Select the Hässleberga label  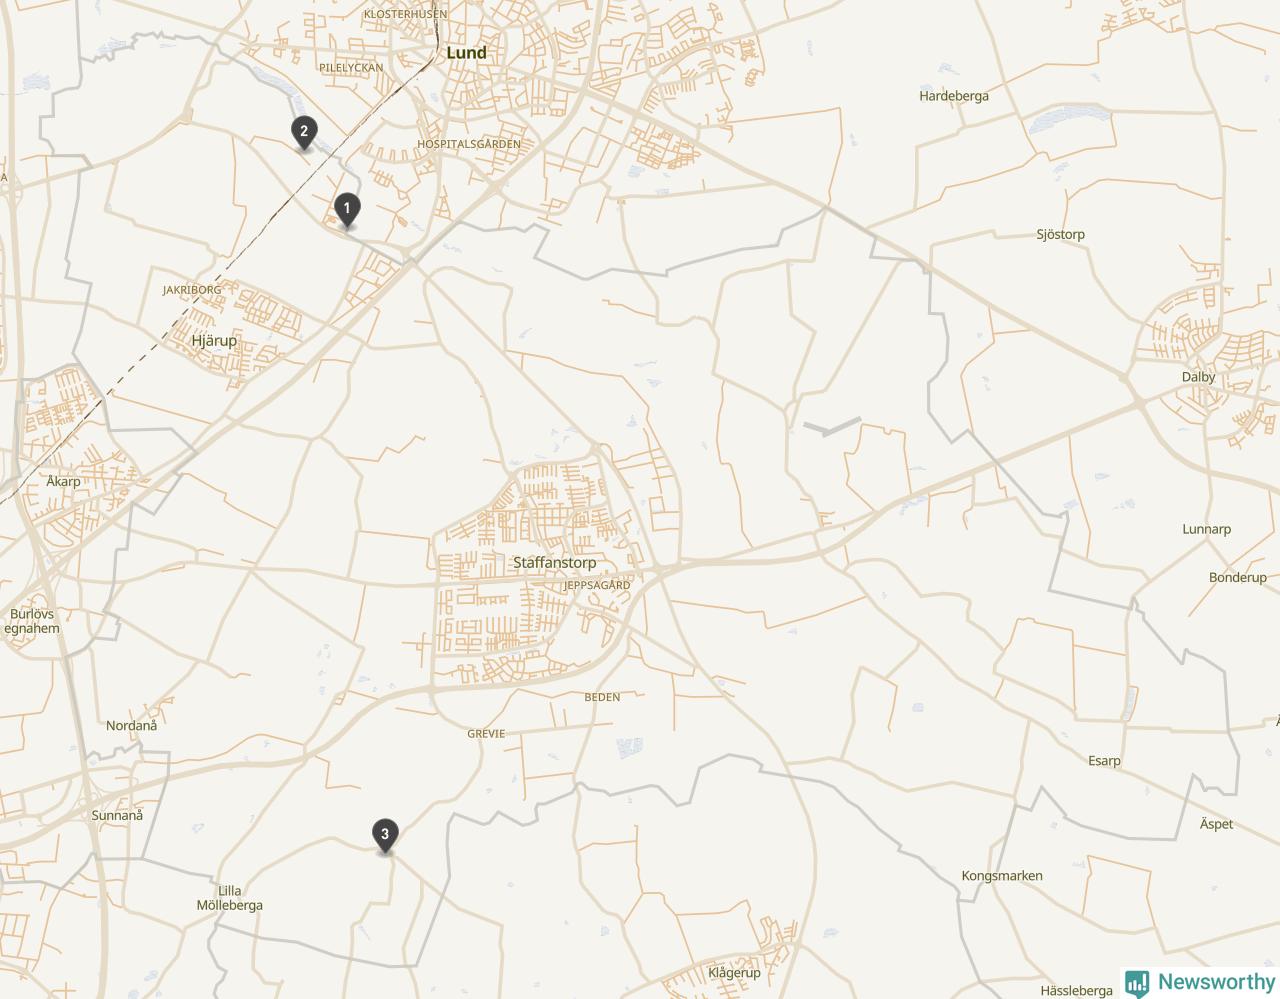coord(1076,991)
